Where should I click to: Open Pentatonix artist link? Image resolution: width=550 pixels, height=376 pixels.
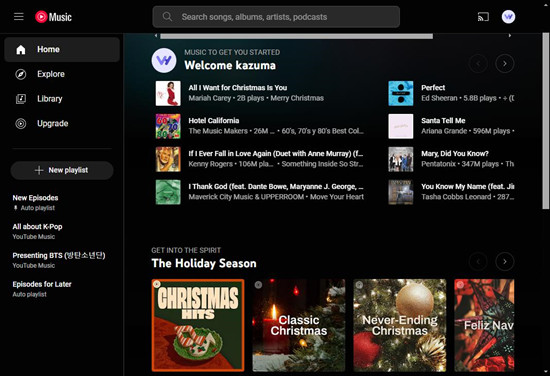pyautogui.click(x=438, y=164)
